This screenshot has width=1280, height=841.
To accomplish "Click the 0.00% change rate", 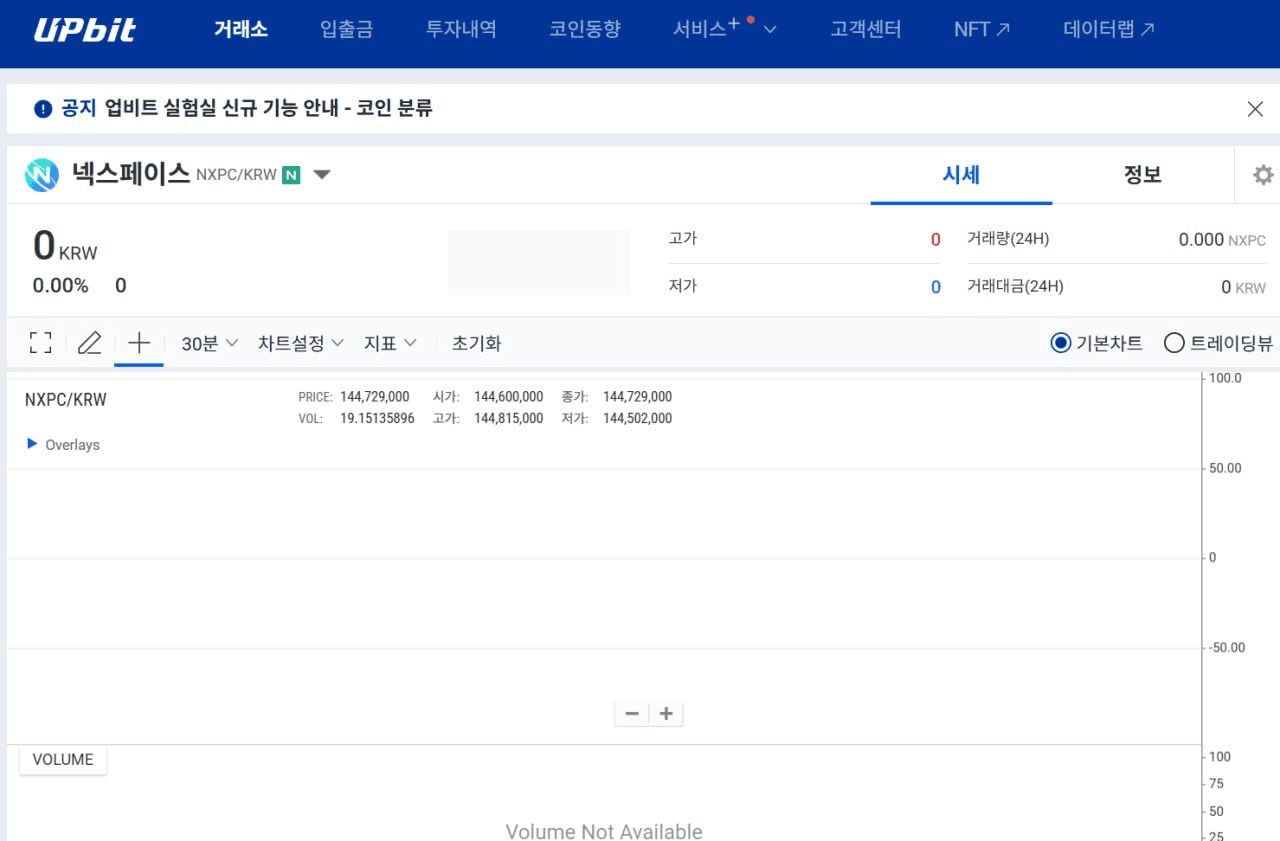I will point(60,286).
